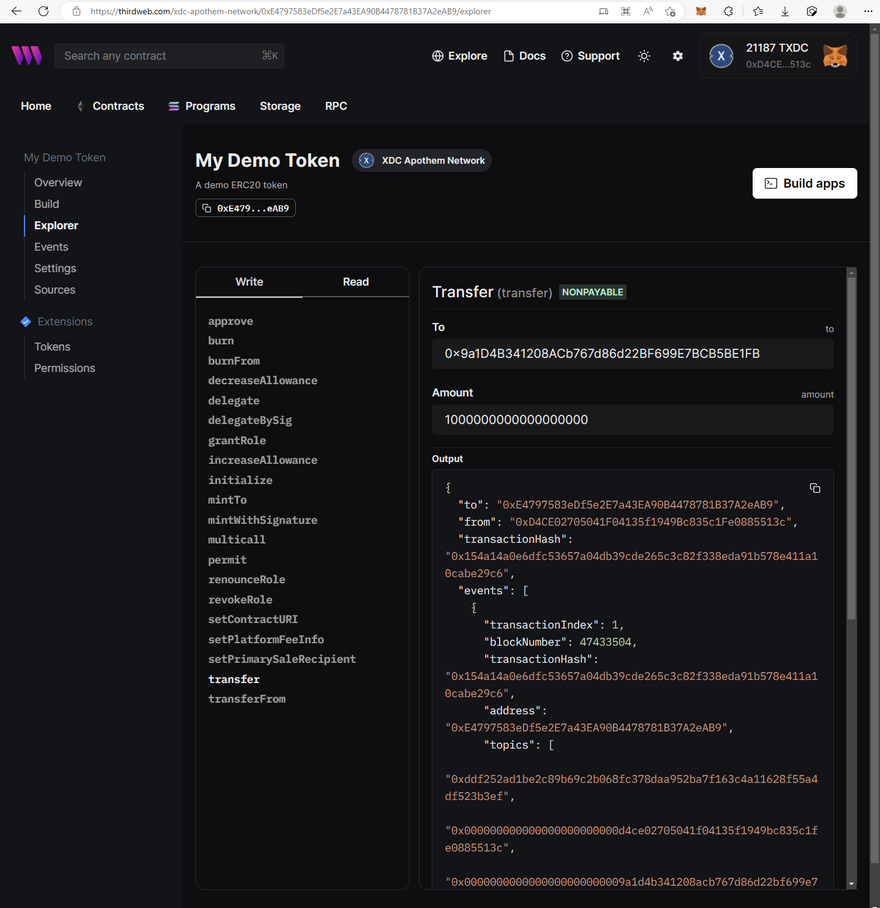The width and height of the screenshot is (880, 908).
Task: Open the XDC Apothem Network chain badge
Action: coord(422,160)
